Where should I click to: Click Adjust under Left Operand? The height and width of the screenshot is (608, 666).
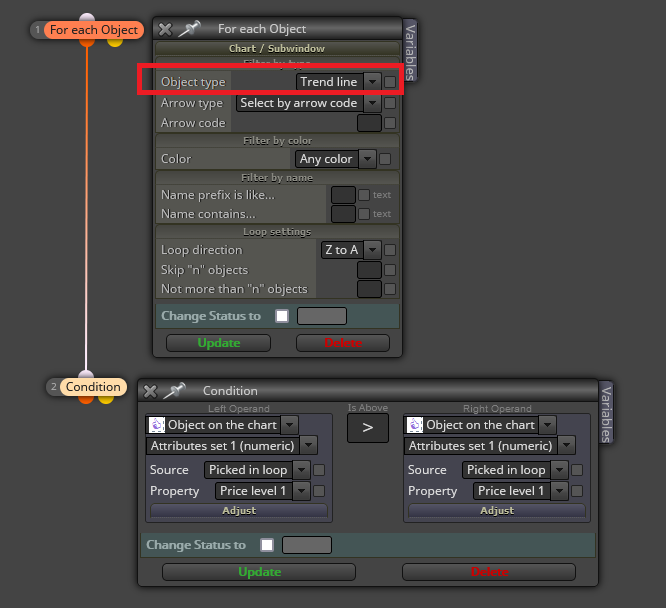239,511
